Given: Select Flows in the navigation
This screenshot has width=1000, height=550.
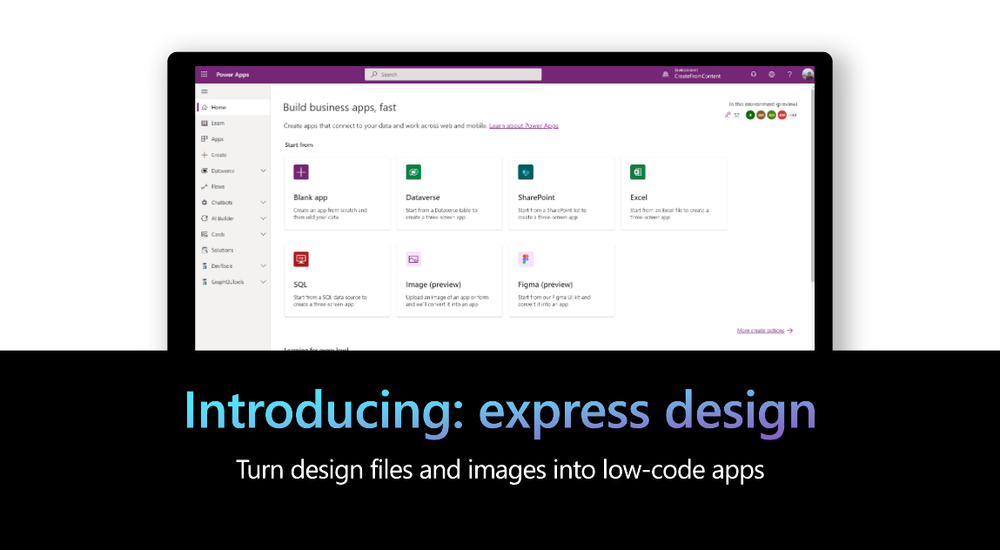Looking at the screenshot, I should coord(233,186).
